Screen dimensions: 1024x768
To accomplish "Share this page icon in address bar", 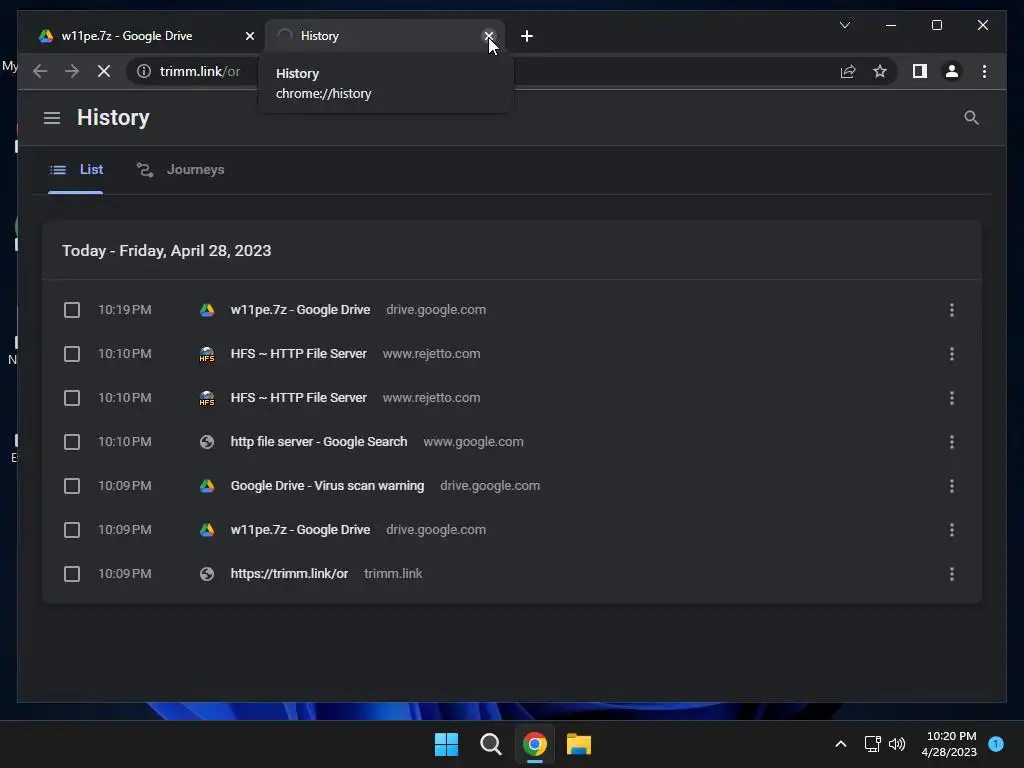I will tap(848, 71).
